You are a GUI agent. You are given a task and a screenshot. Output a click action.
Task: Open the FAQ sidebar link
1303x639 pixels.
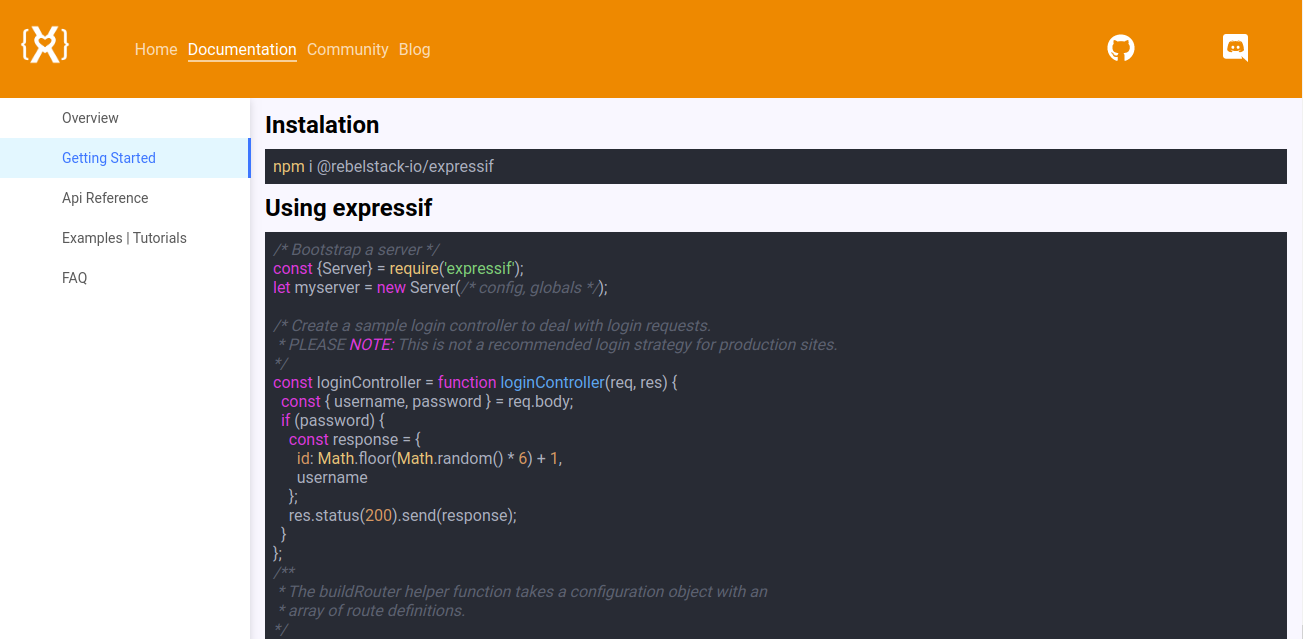point(75,278)
